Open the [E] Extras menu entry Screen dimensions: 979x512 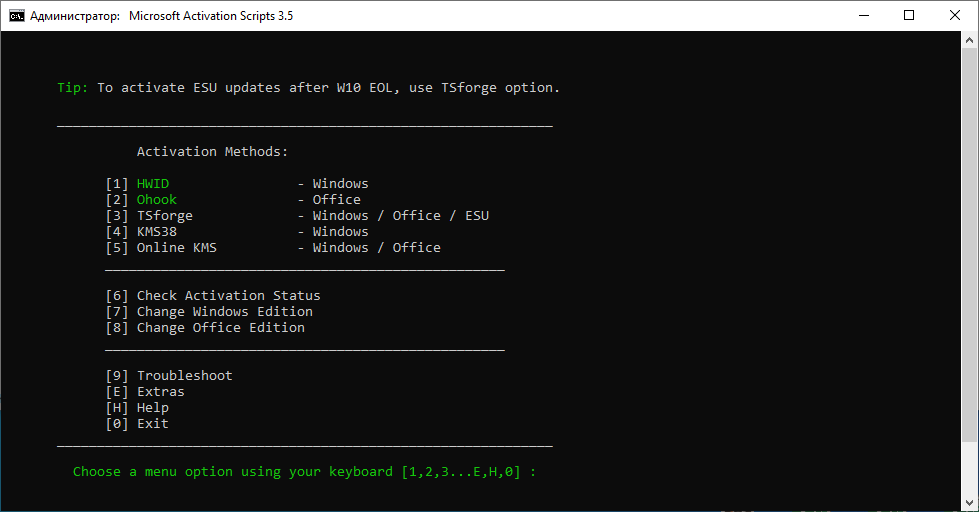click(x=160, y=392)
